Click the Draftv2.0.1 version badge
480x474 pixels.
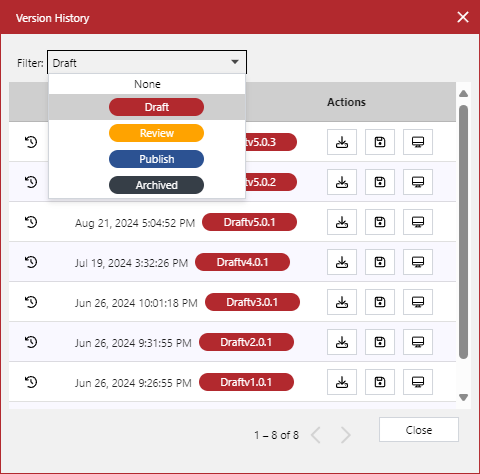click(x=246, y=342)
